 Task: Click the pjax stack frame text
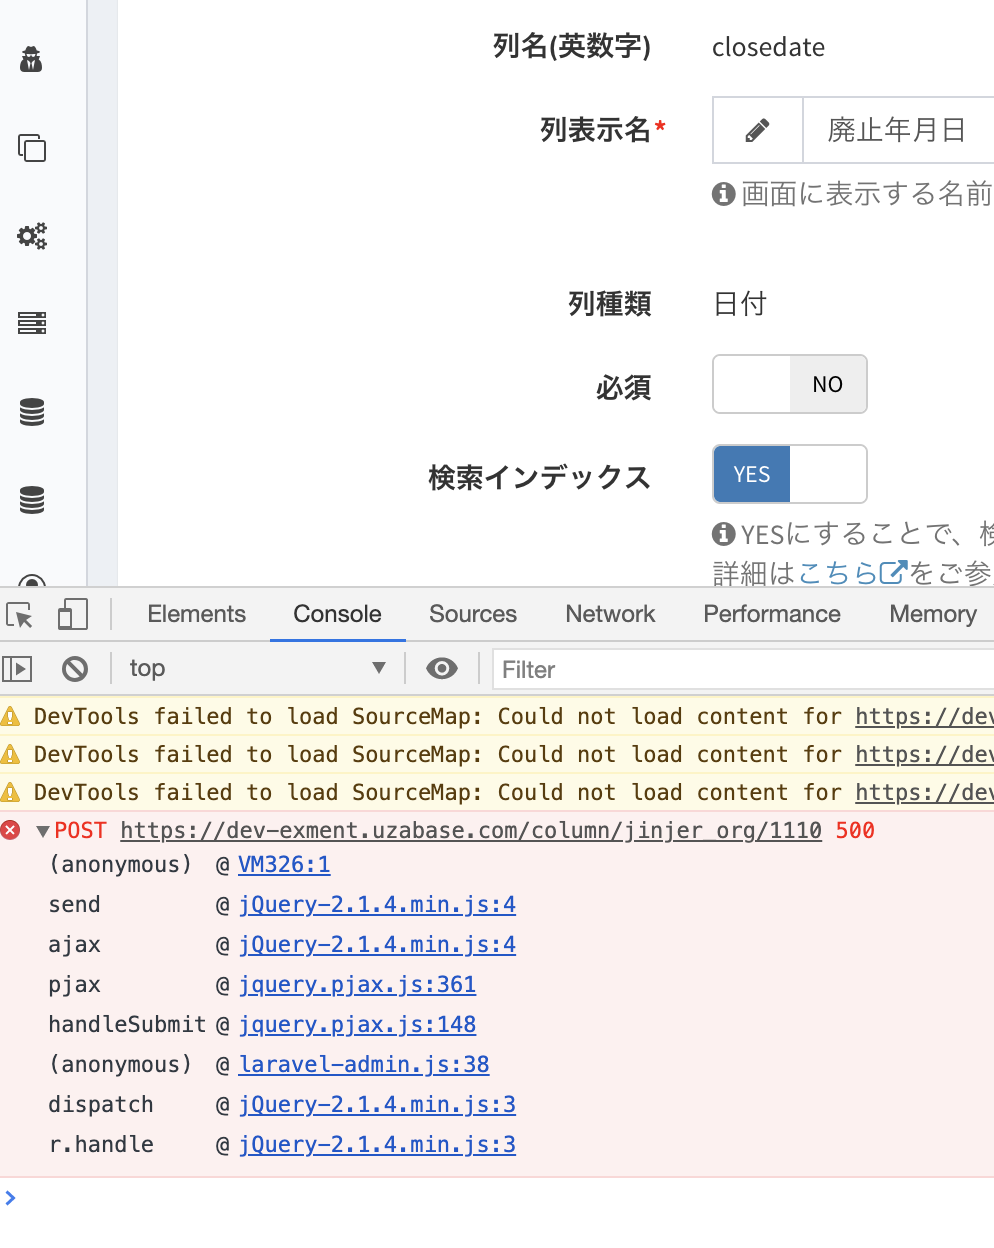[74, 985]
